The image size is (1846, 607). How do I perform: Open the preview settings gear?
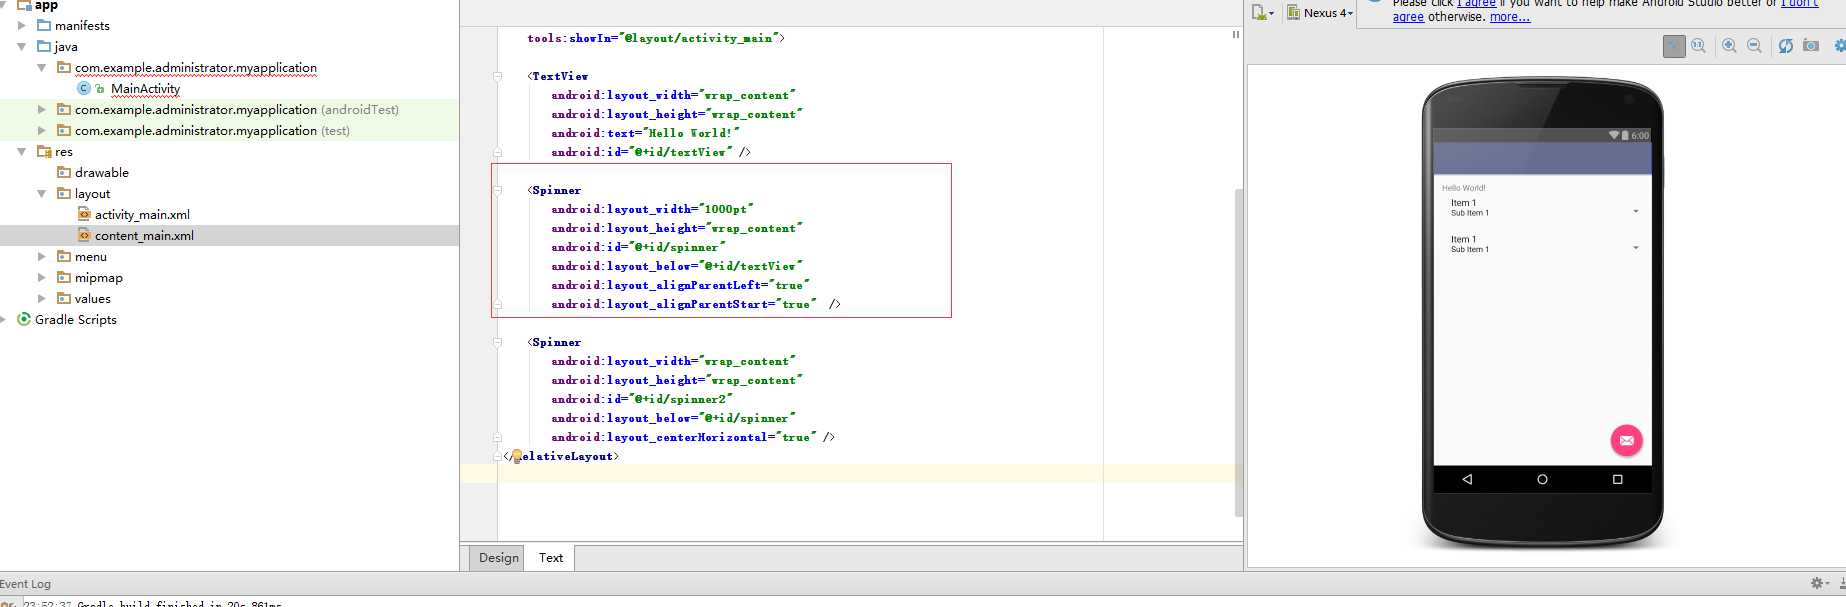tap(1840, 46)
